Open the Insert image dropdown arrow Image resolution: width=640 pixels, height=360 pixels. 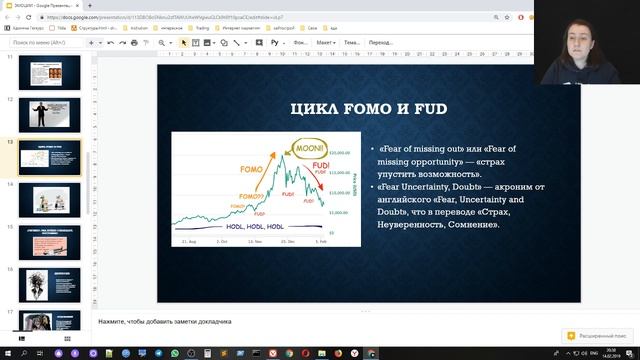(x=214, y=43)
